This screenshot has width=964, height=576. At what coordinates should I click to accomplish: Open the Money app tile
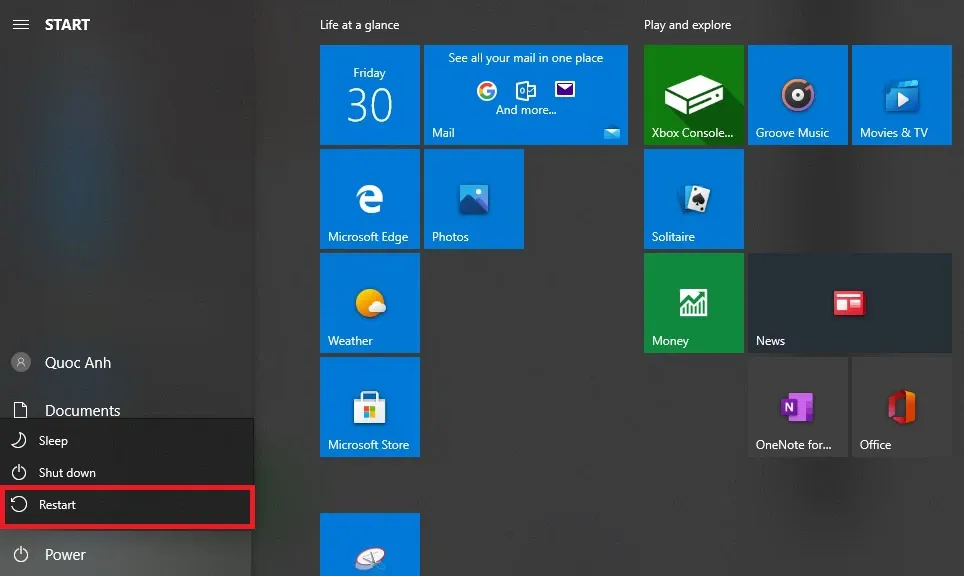tap(693, 303)
